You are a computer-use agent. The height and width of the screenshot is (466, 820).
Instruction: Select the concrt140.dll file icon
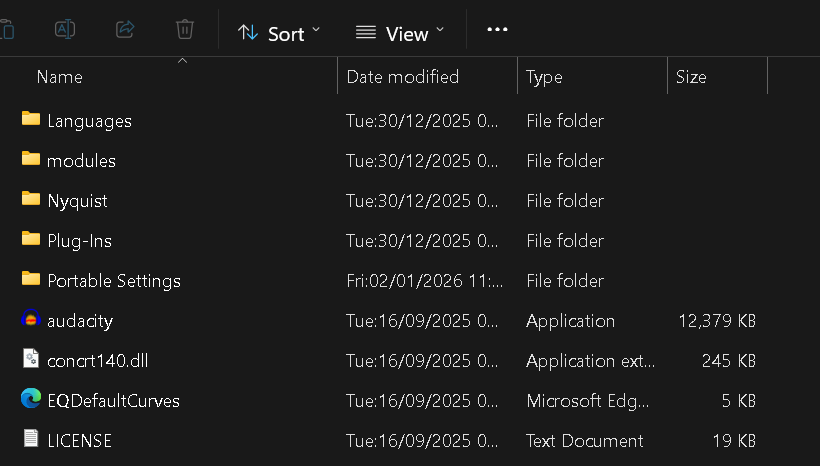click(31, 360)
